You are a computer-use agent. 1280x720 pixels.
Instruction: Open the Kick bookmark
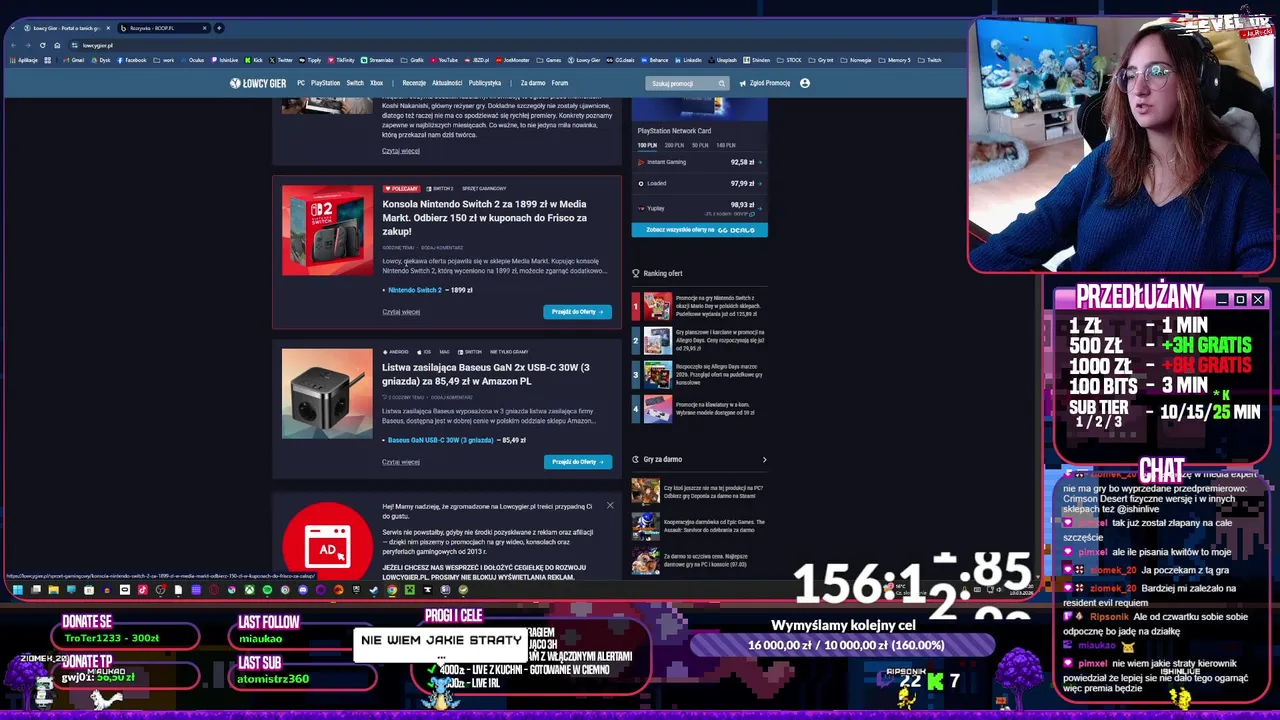[255, 60]
